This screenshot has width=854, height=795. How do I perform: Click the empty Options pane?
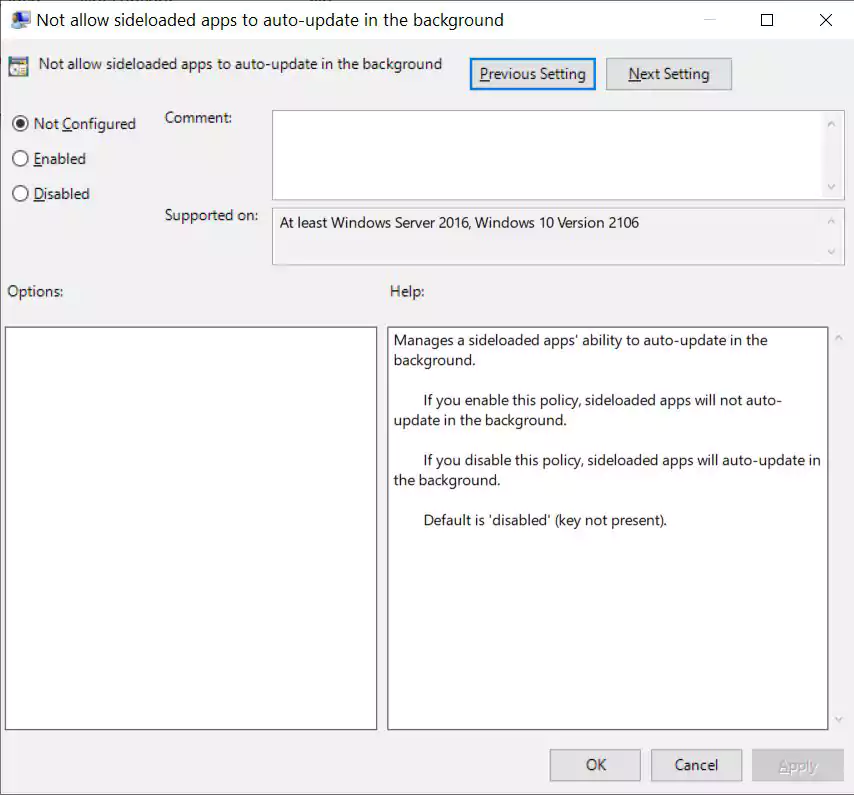point(191,528)
